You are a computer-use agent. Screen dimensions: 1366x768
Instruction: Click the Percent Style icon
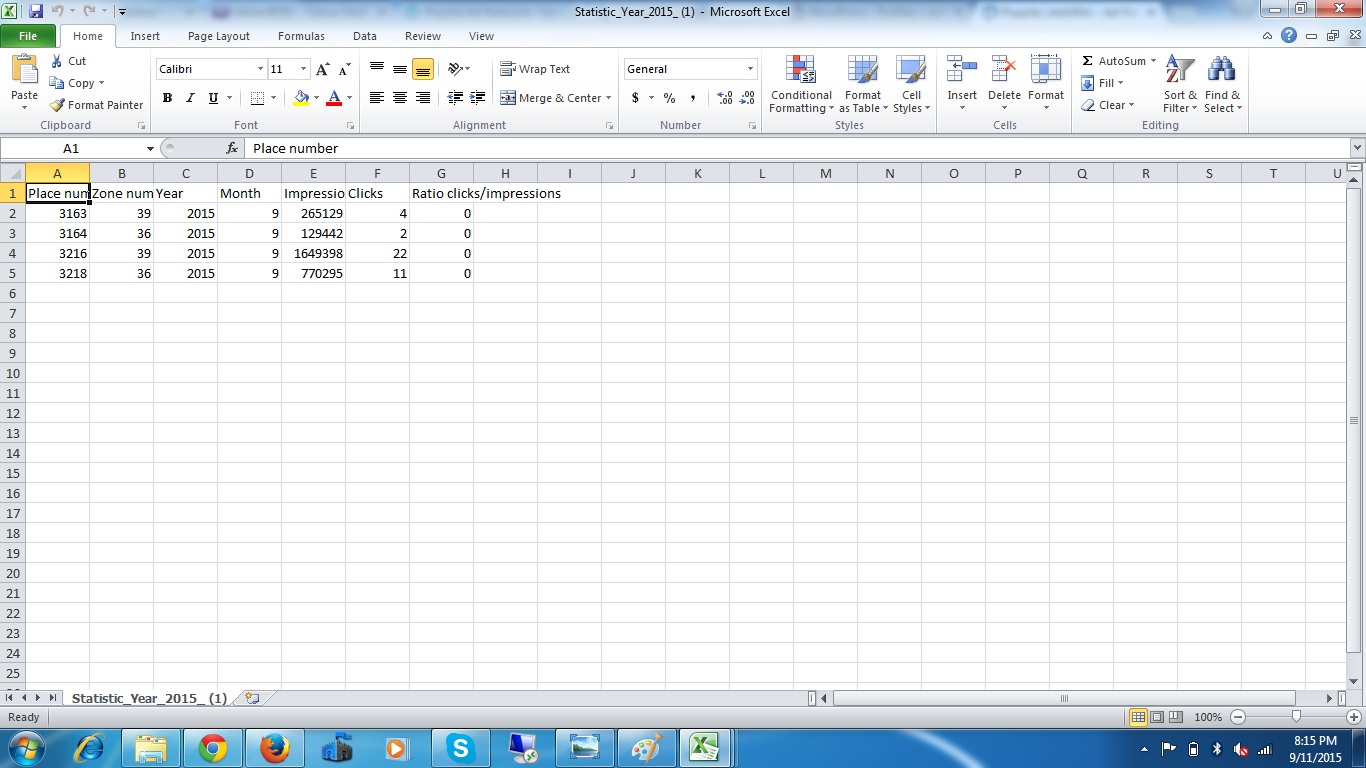pos(669,98)
